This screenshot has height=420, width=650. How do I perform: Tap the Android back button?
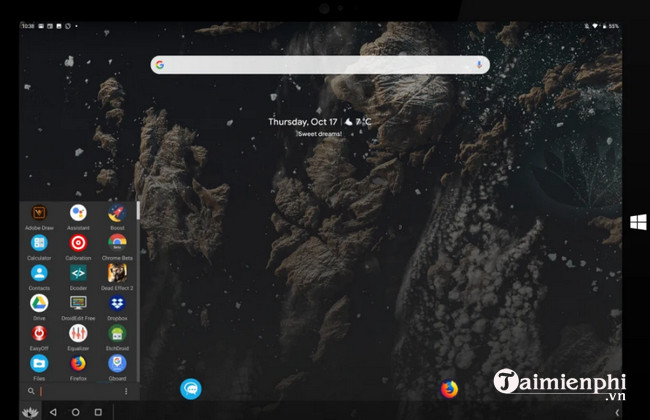pyautogui.click(x=53, y=412)
